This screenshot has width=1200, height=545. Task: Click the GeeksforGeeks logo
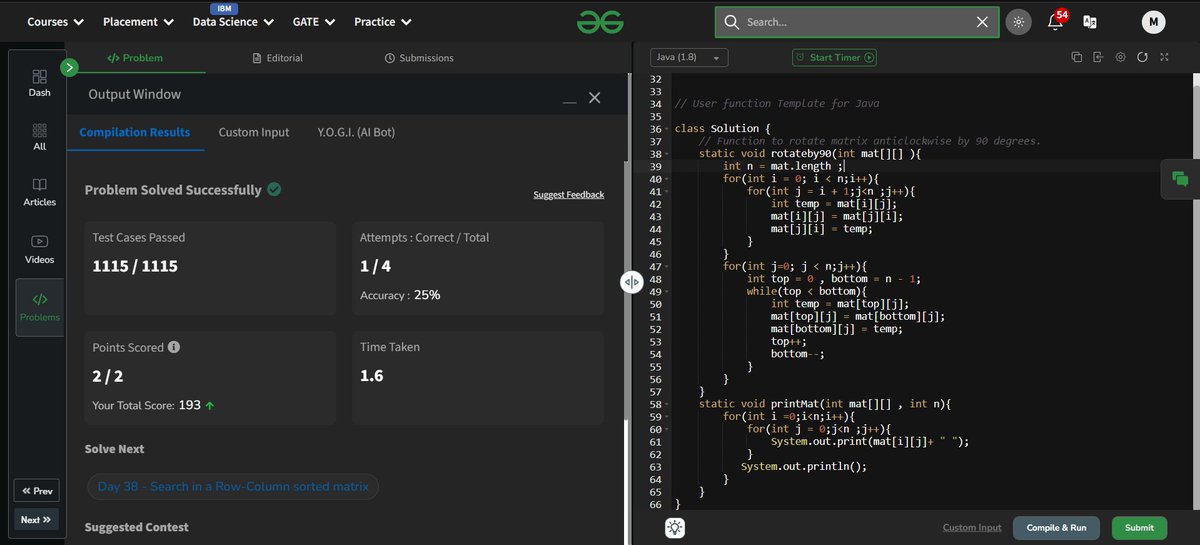pos(600,21)
